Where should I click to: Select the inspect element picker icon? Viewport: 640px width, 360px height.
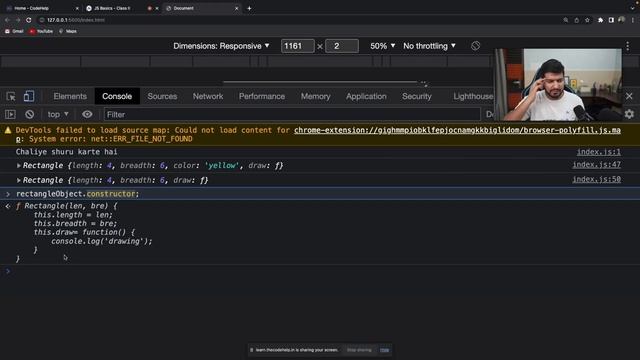(11, 96)
